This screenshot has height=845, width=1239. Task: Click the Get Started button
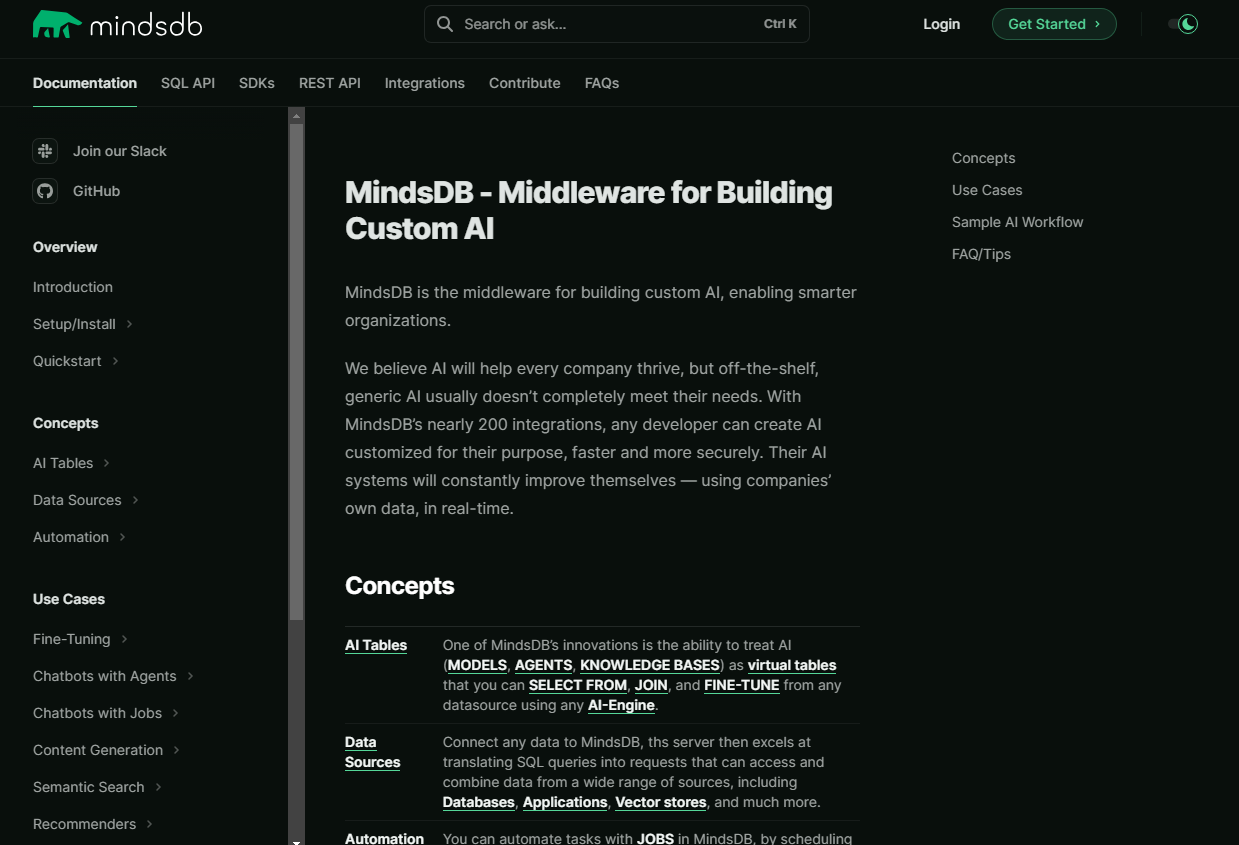coord(1054,24)
